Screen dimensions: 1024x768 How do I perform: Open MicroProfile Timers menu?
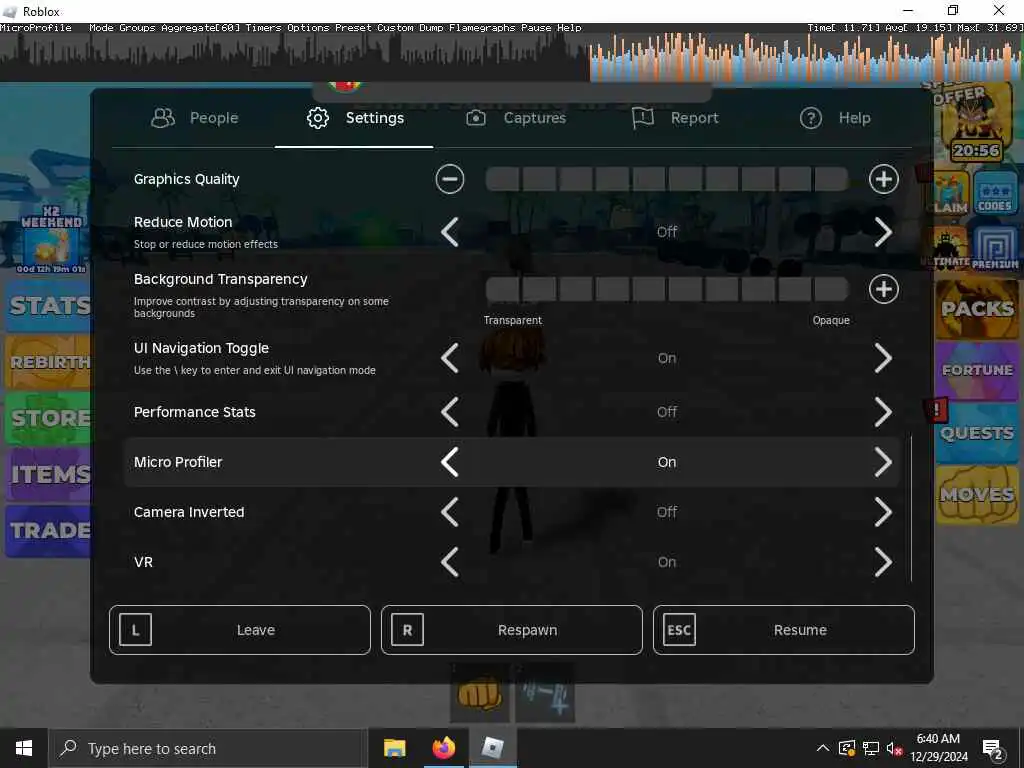pyautogui.click(x=263, y=27)
